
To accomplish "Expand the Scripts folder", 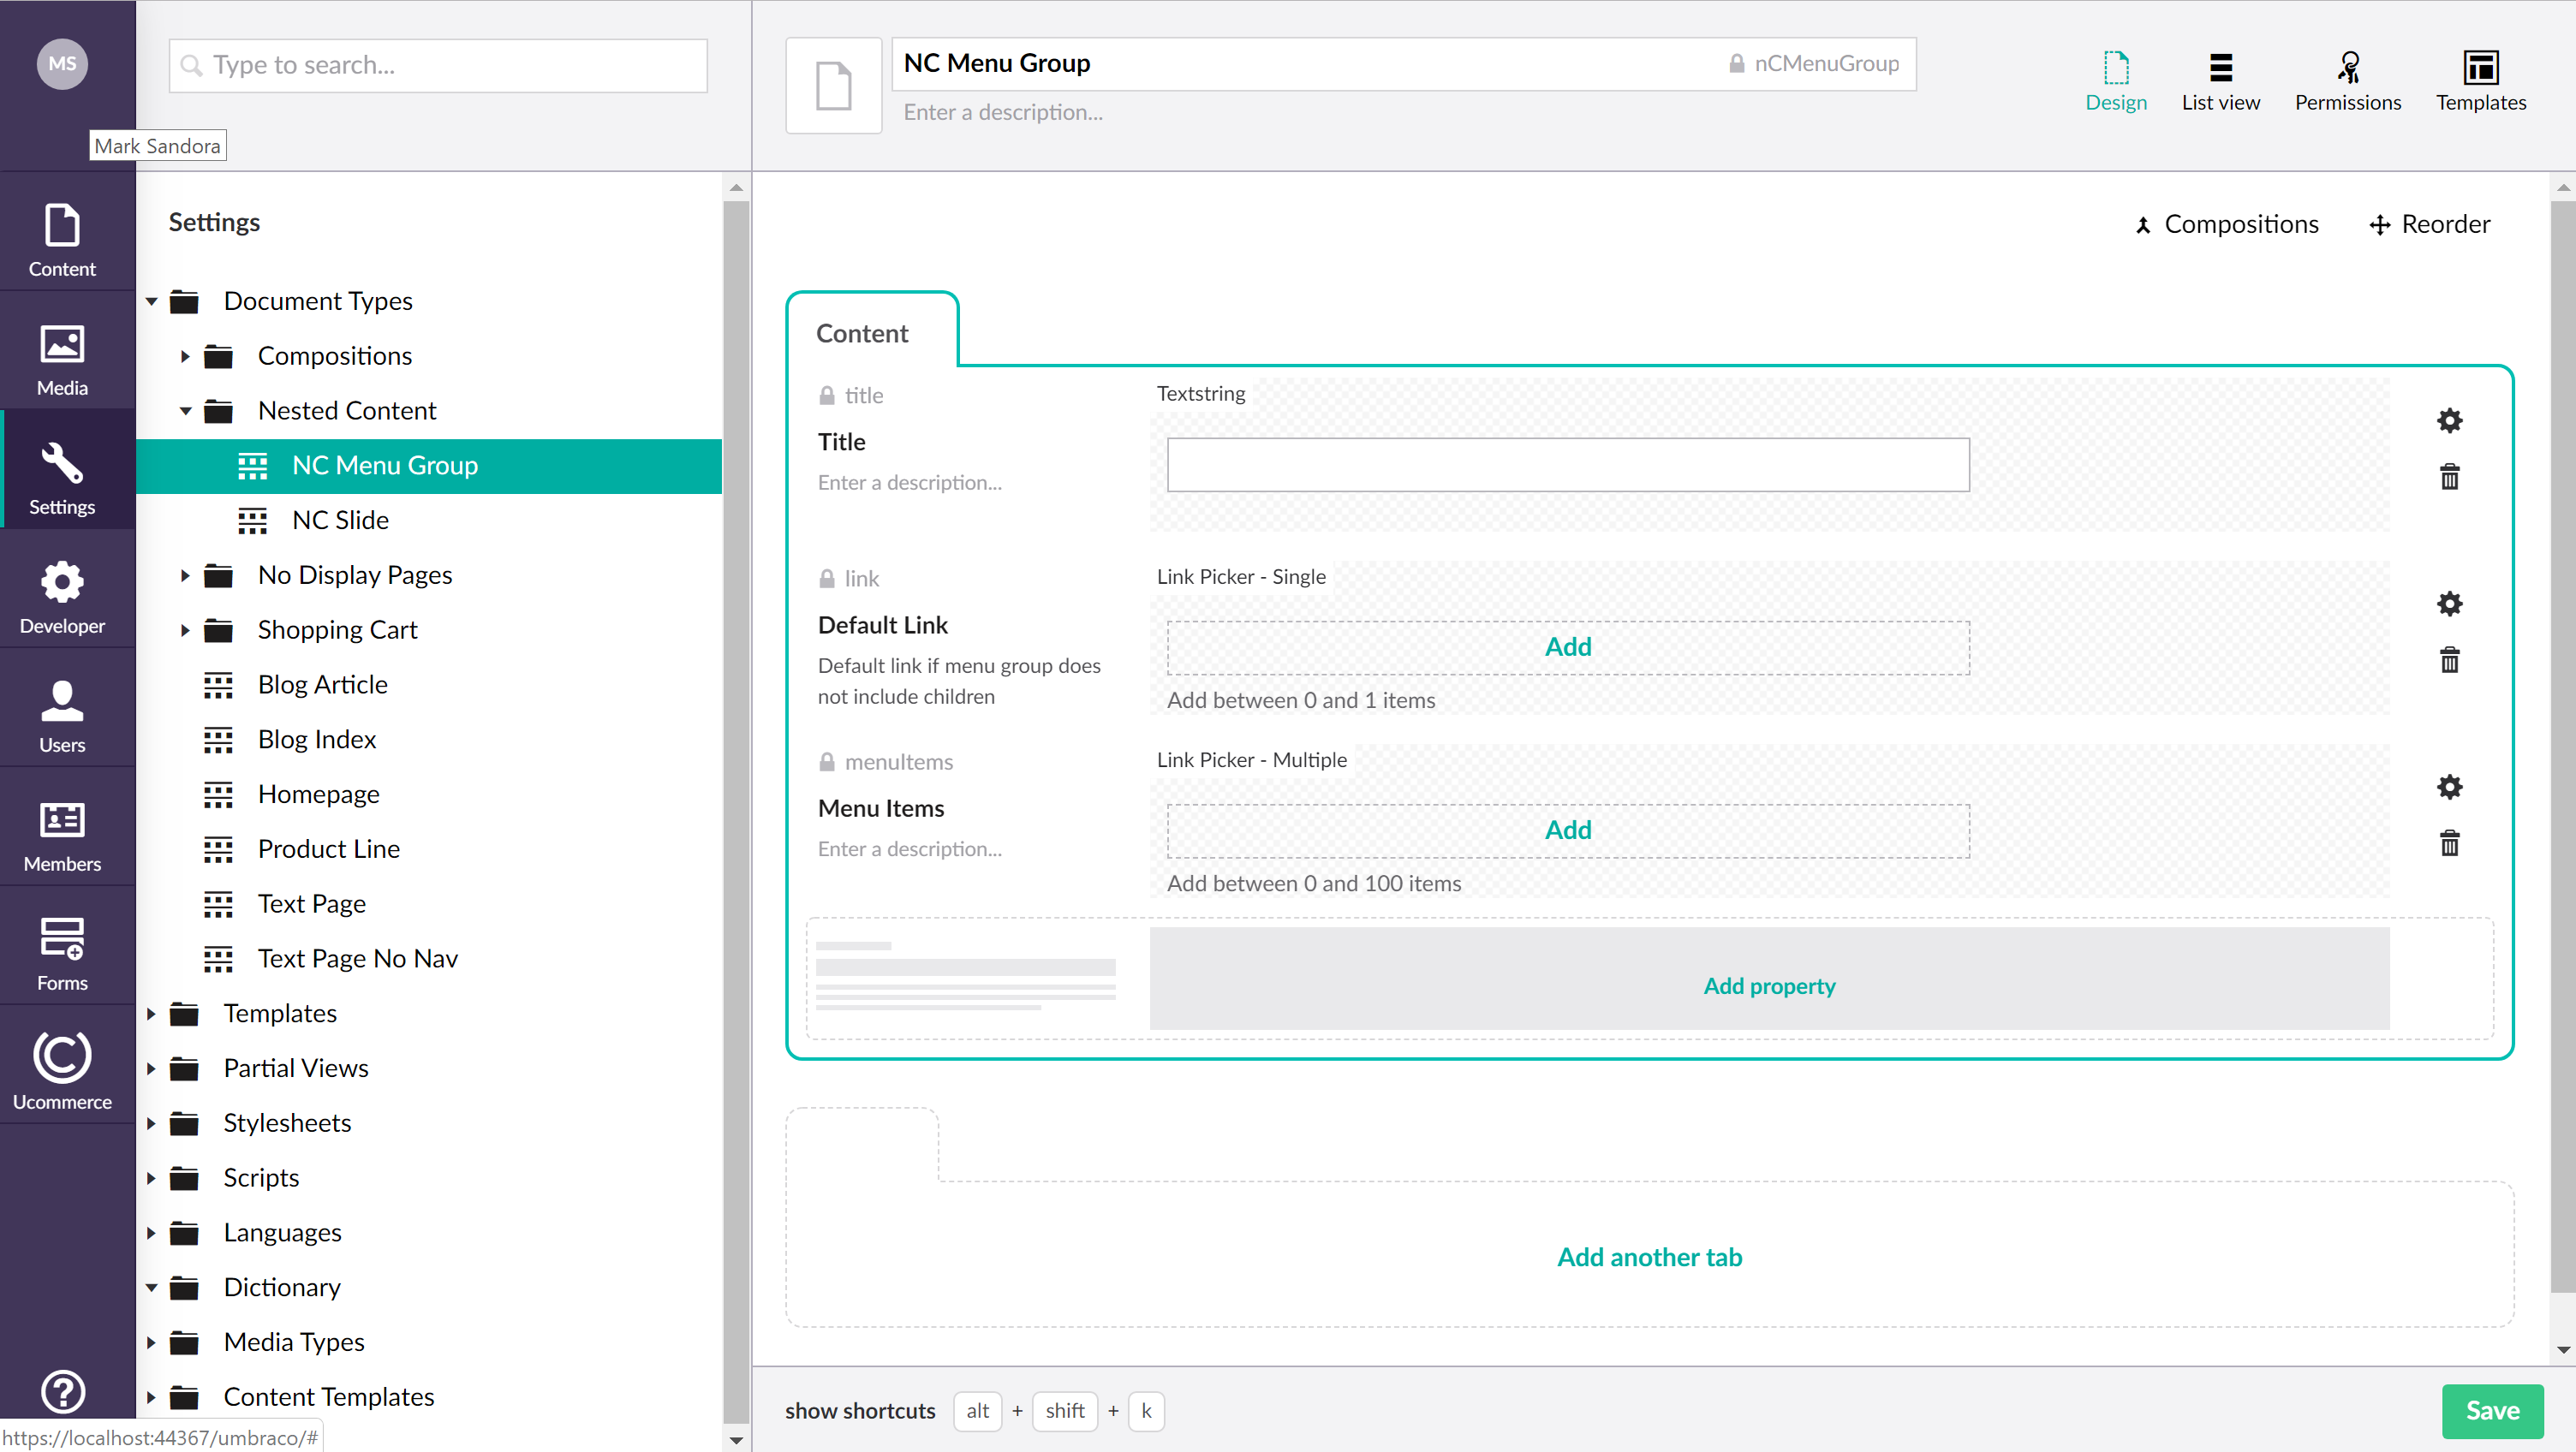I will click(x=152, y=1178).
